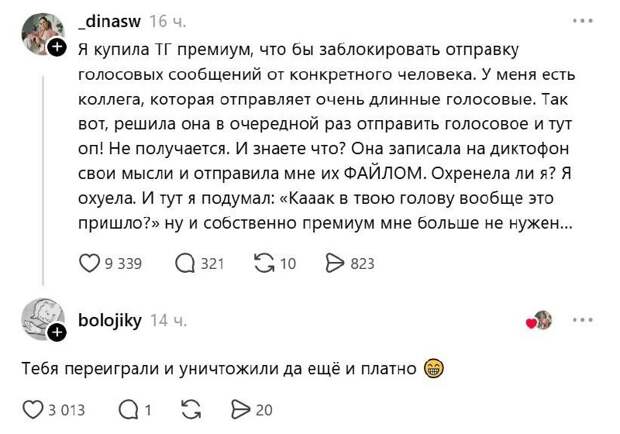
Task: View the _dinasw profile avatar
Action: (40, 33)
